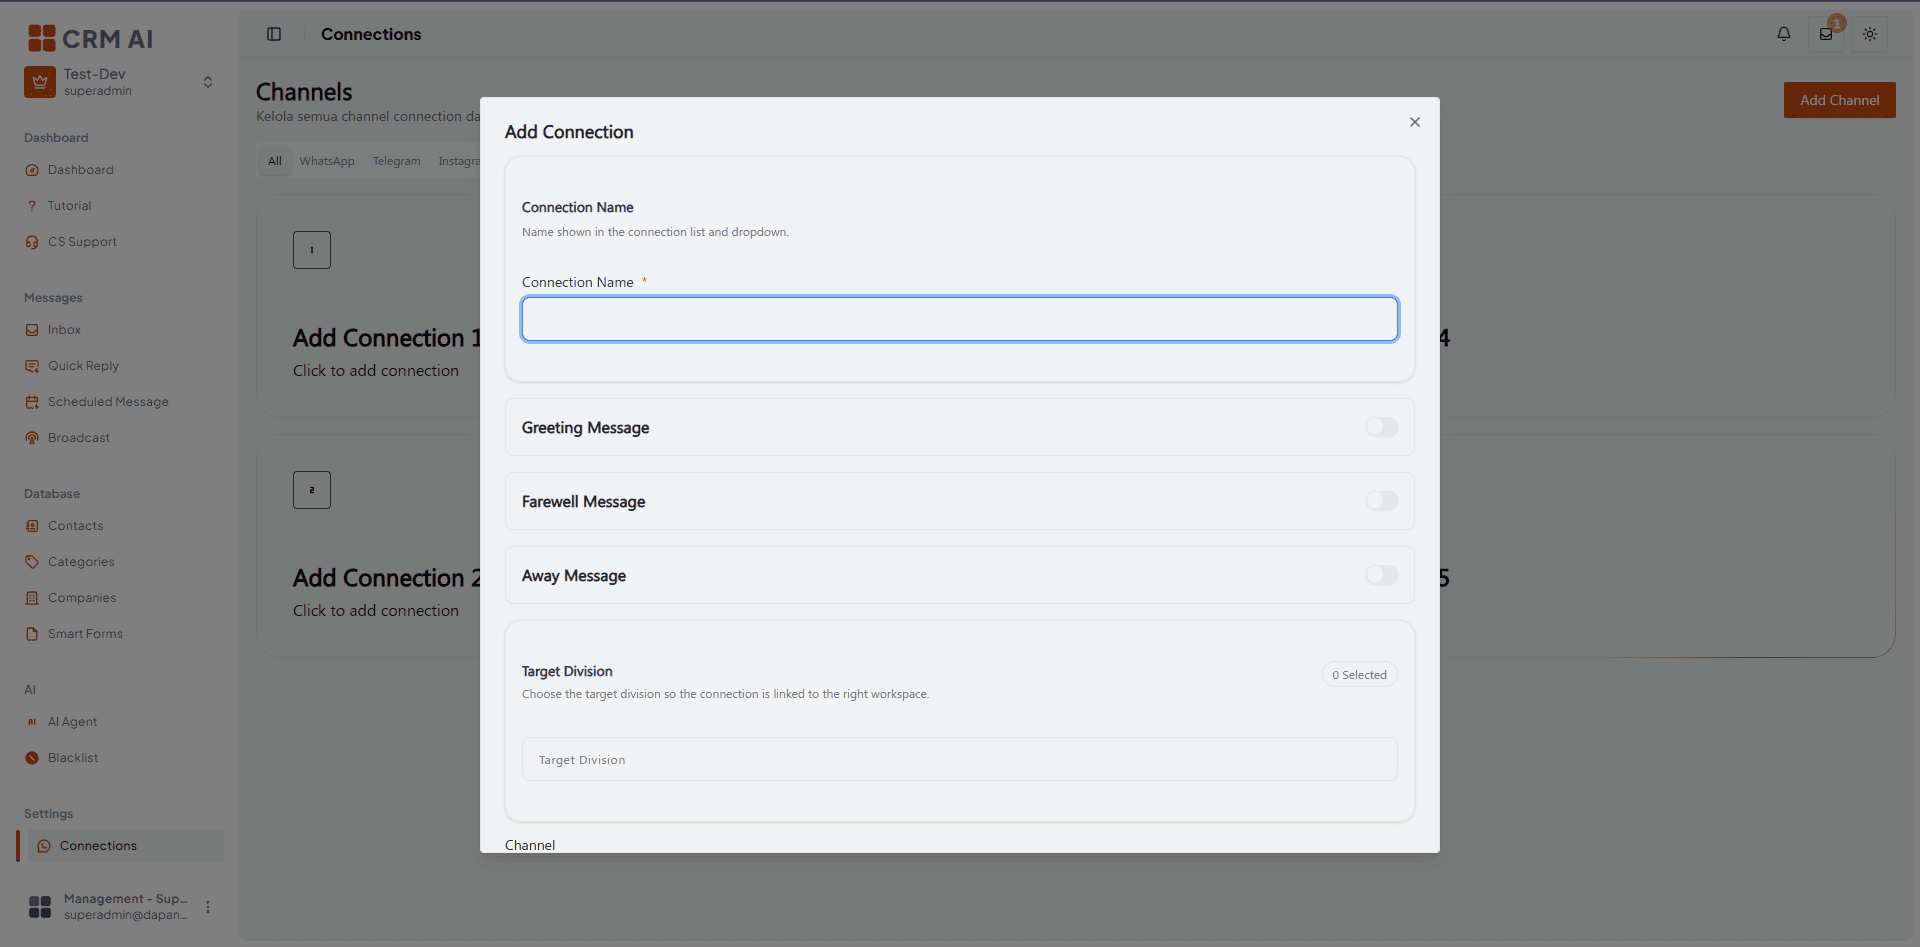
Task: Enable the Greeting Message toggle
Action: tap(1382, 427)
